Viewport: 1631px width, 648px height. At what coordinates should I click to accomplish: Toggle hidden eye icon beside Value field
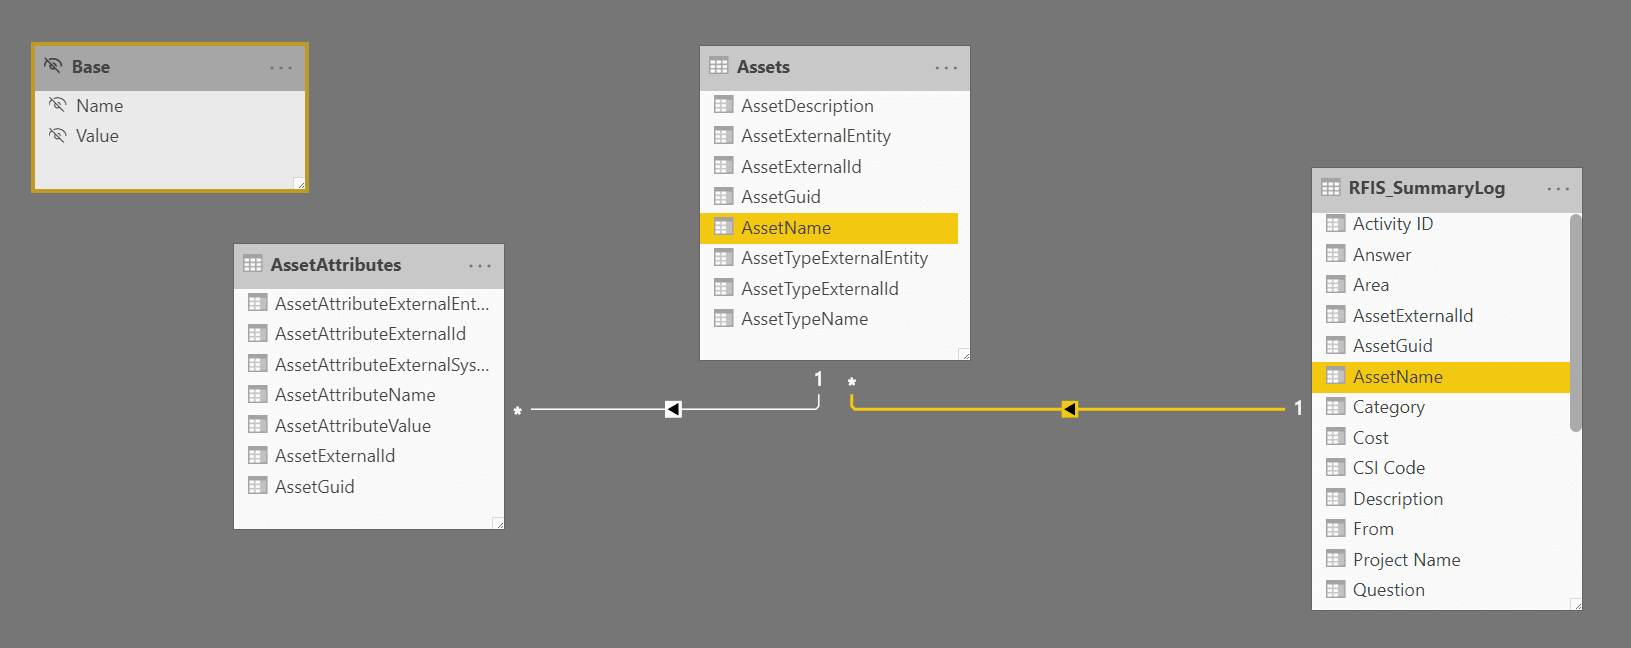[58, 135]
